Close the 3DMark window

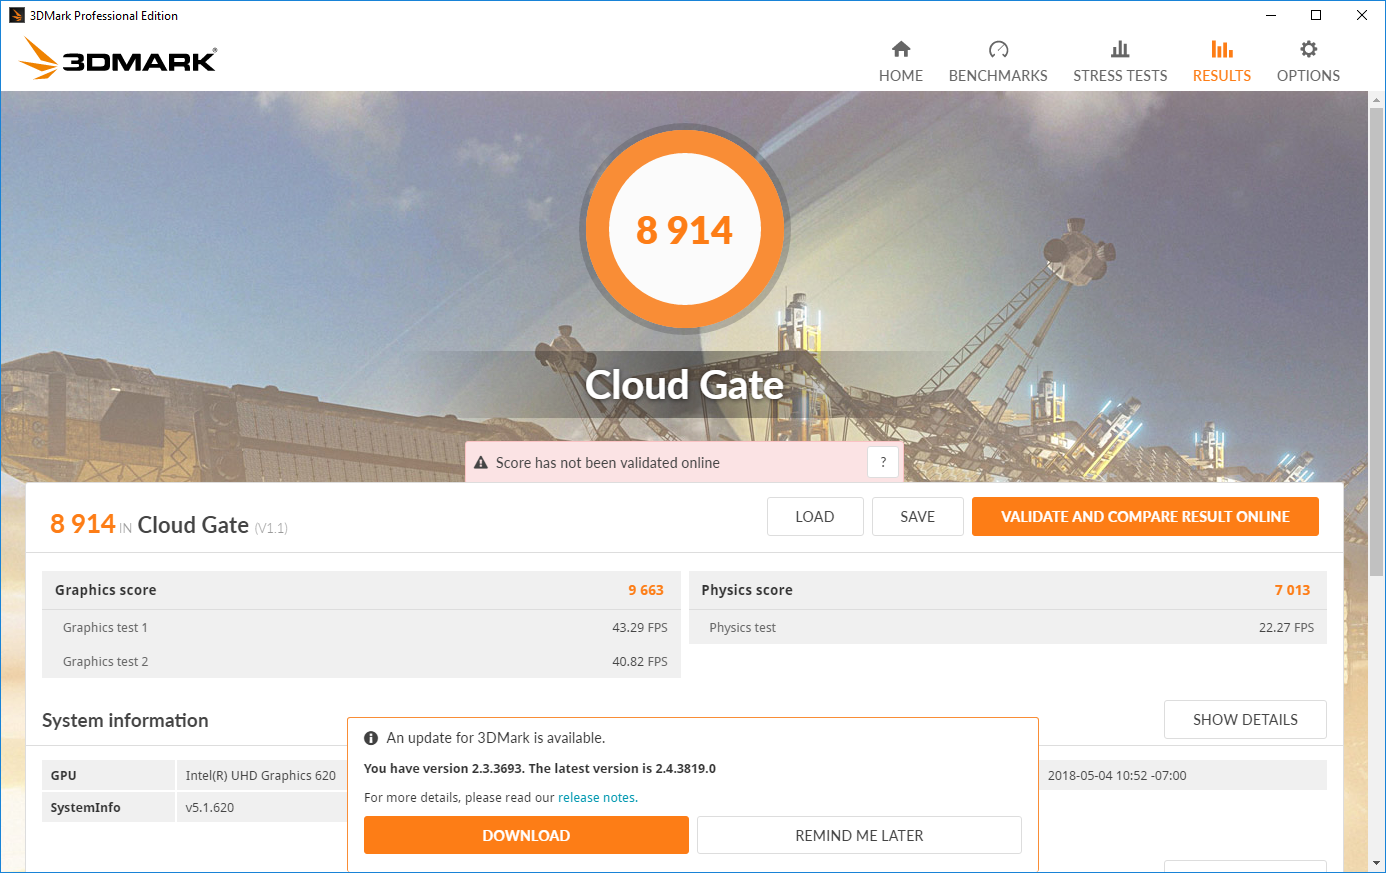[1362, 15]
